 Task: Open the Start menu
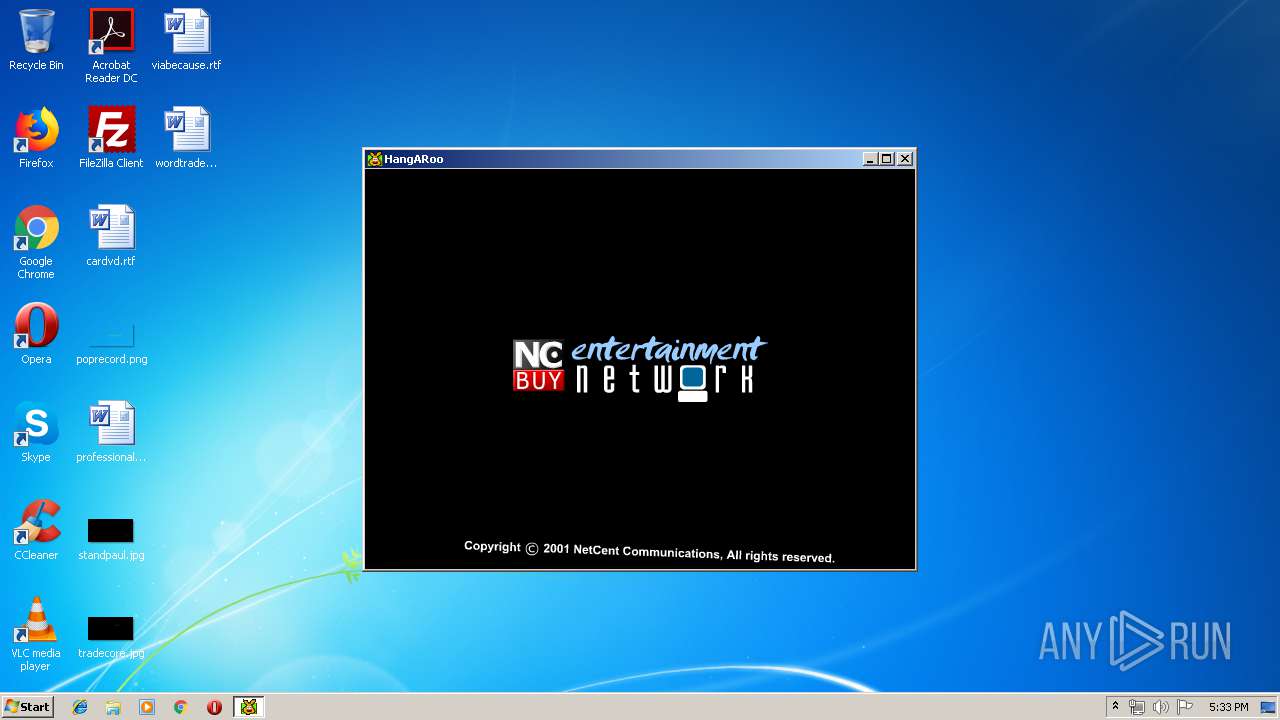pos(27,707)
